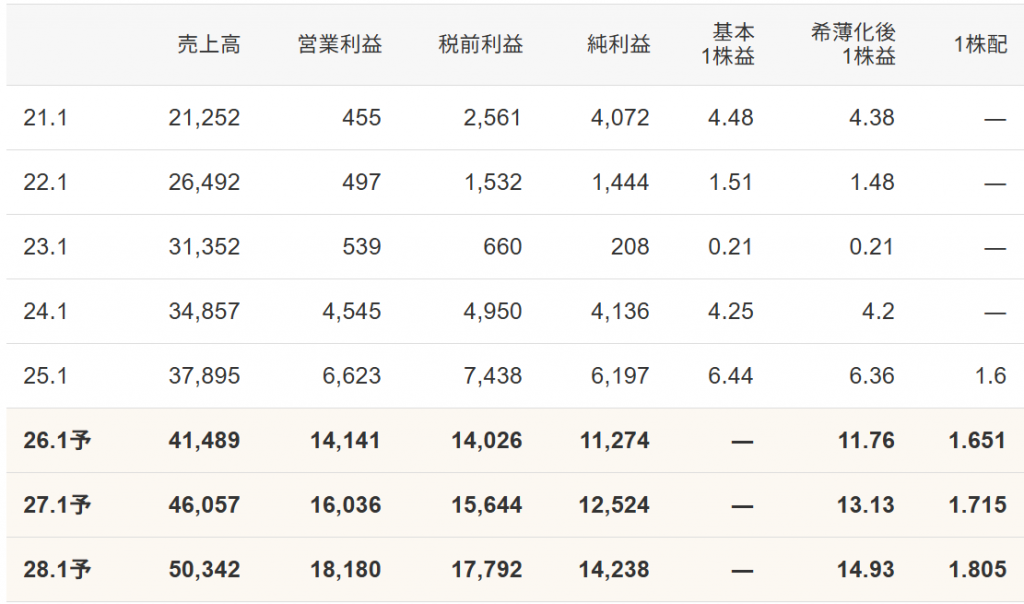Click the 純利益 column header
Screen dimensions: 1024x604
(620, 45)
